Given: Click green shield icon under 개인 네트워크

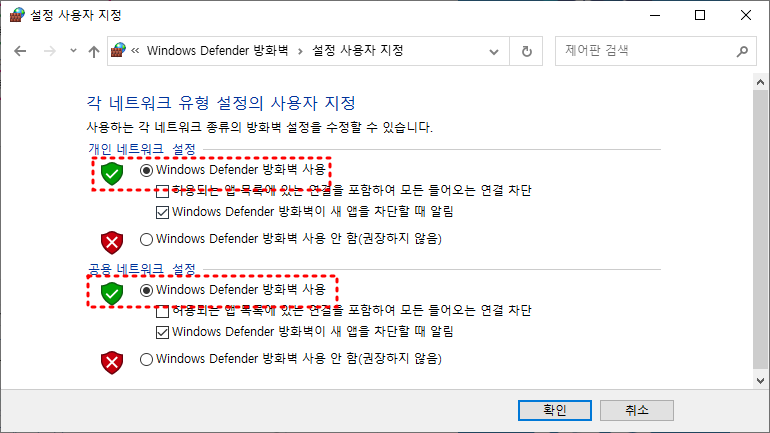Looking at the screenshot, I should (112, 173).
